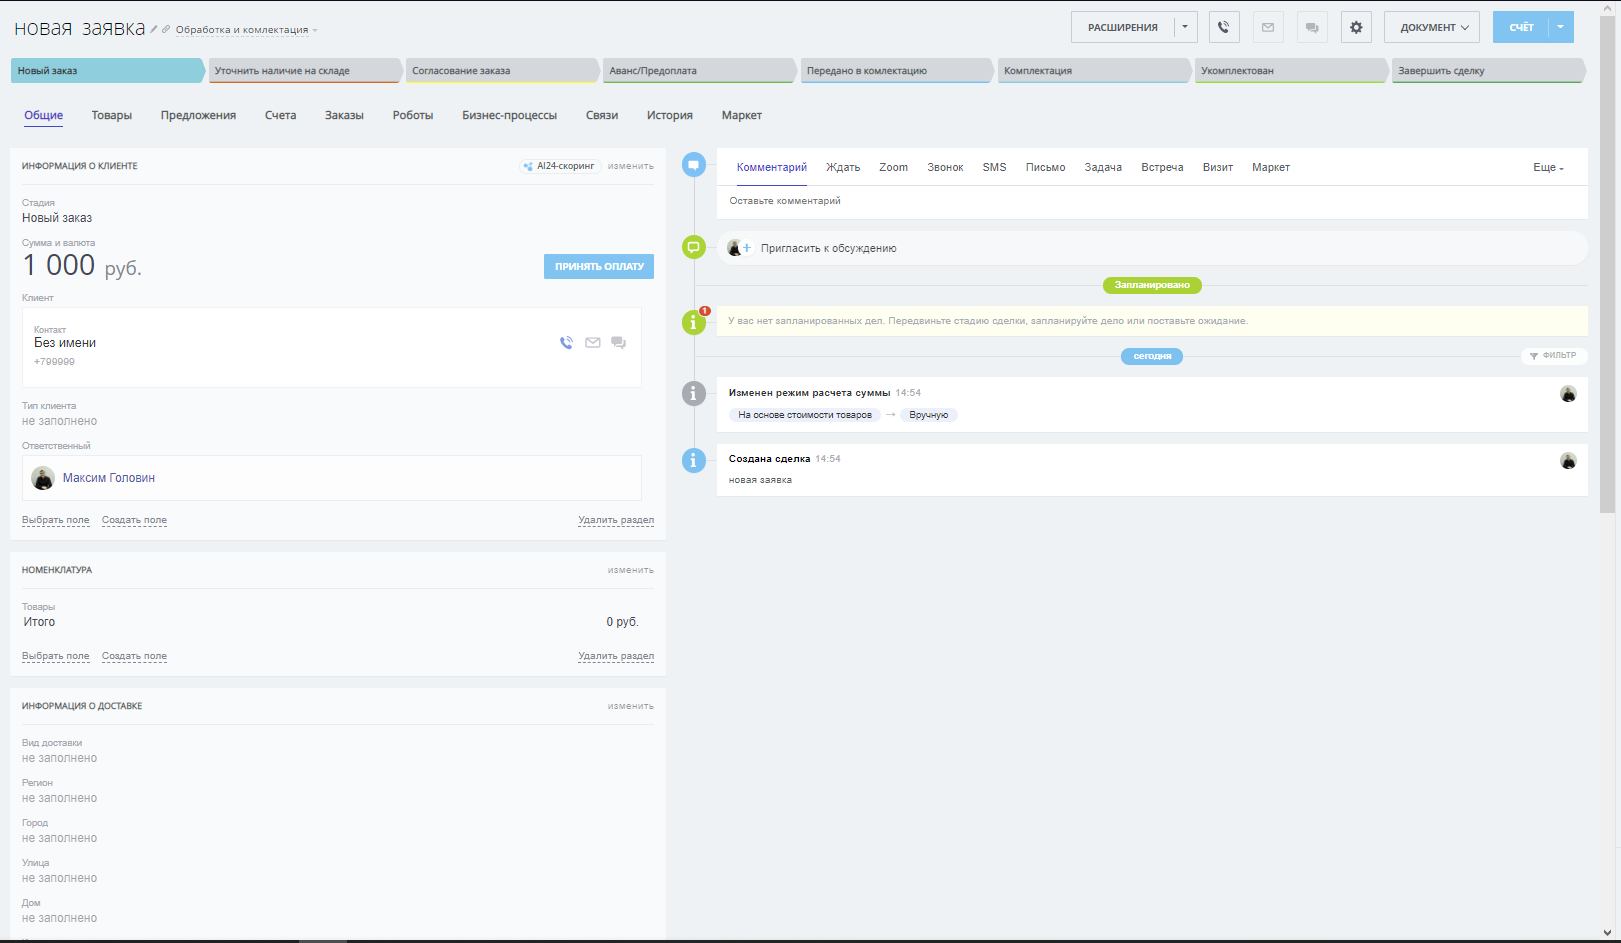
Task: Expand the 'Еще' menu in the timeline
Action: point(1548,168)
